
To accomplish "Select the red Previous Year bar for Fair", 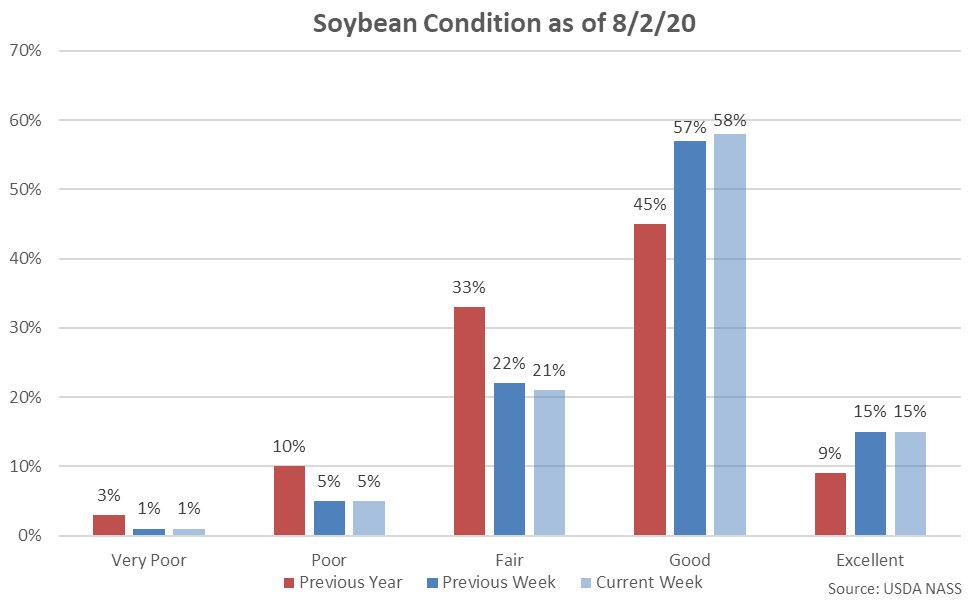I will (x=469, y=421).
